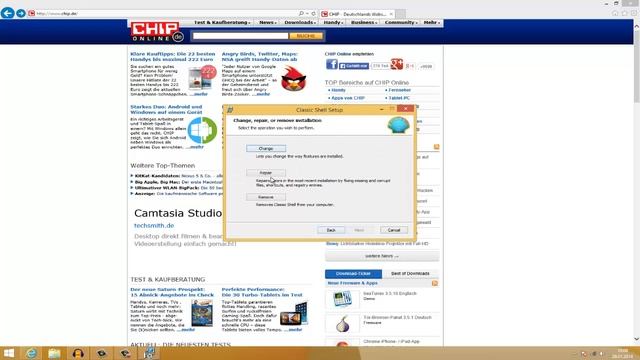Open the Handy menu on CHIP
This screenshot has width=640, height=360.
333,22
